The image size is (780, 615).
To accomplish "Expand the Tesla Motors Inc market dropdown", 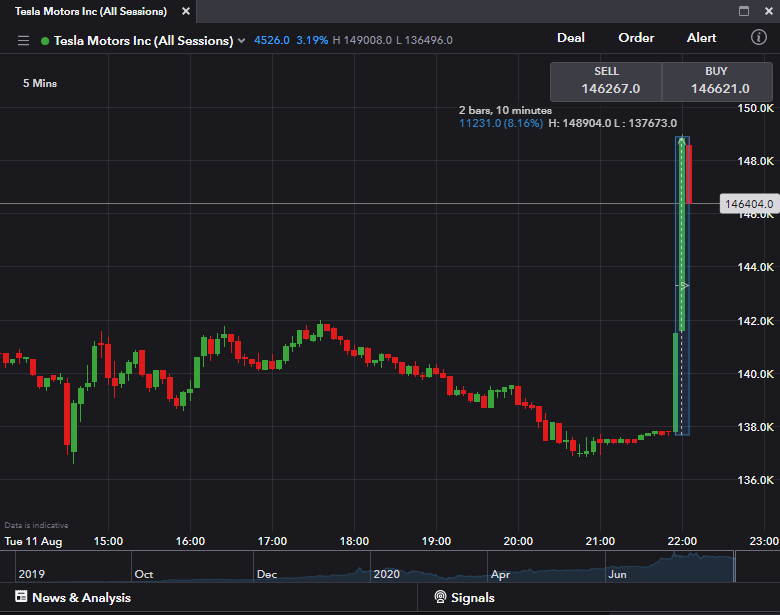I will (242, 40).
